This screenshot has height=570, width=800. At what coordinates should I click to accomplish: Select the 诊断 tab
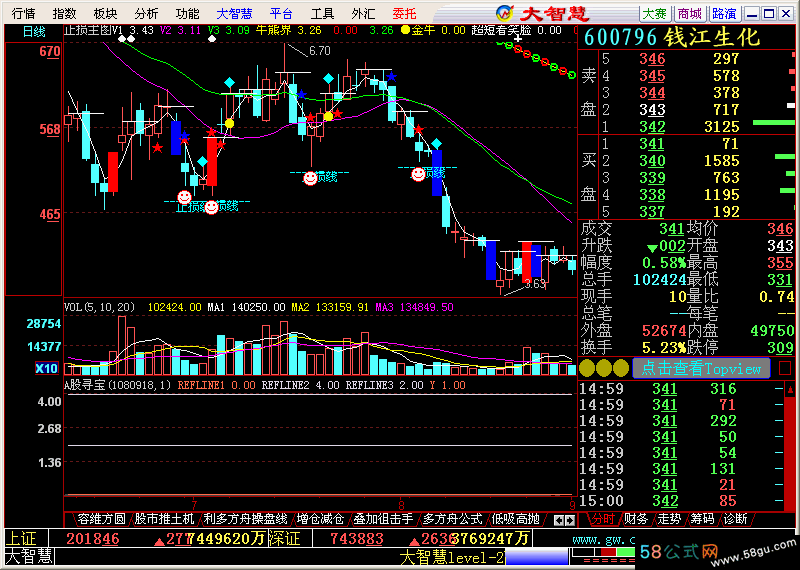[x=735, y=519]
